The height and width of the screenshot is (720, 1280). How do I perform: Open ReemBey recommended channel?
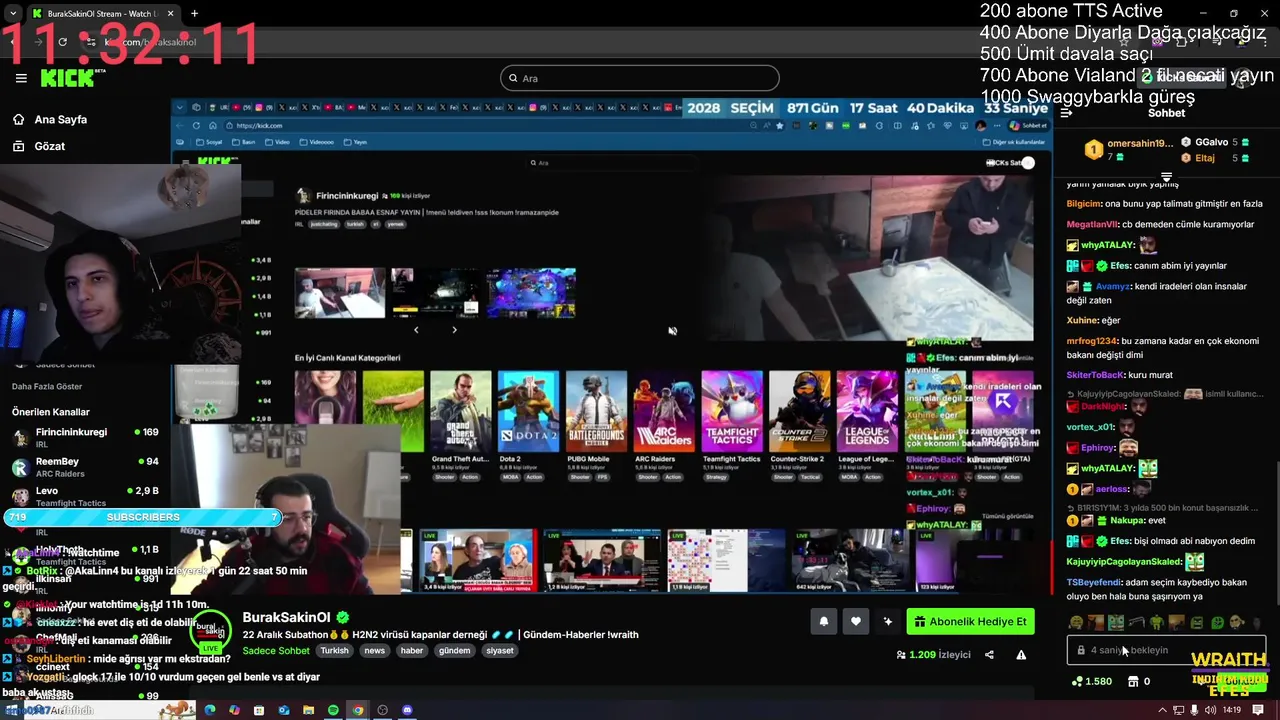click(85, 467)
